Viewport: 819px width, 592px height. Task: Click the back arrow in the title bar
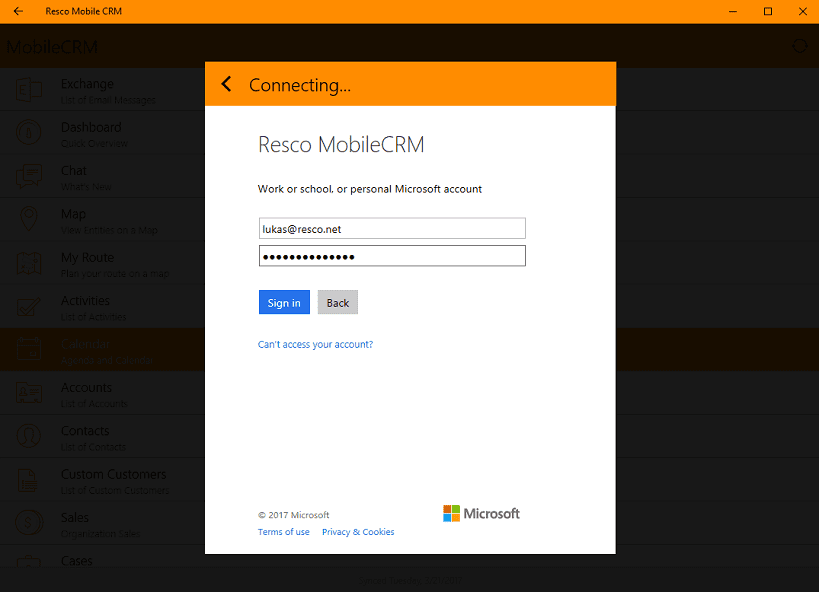[18, 11]
